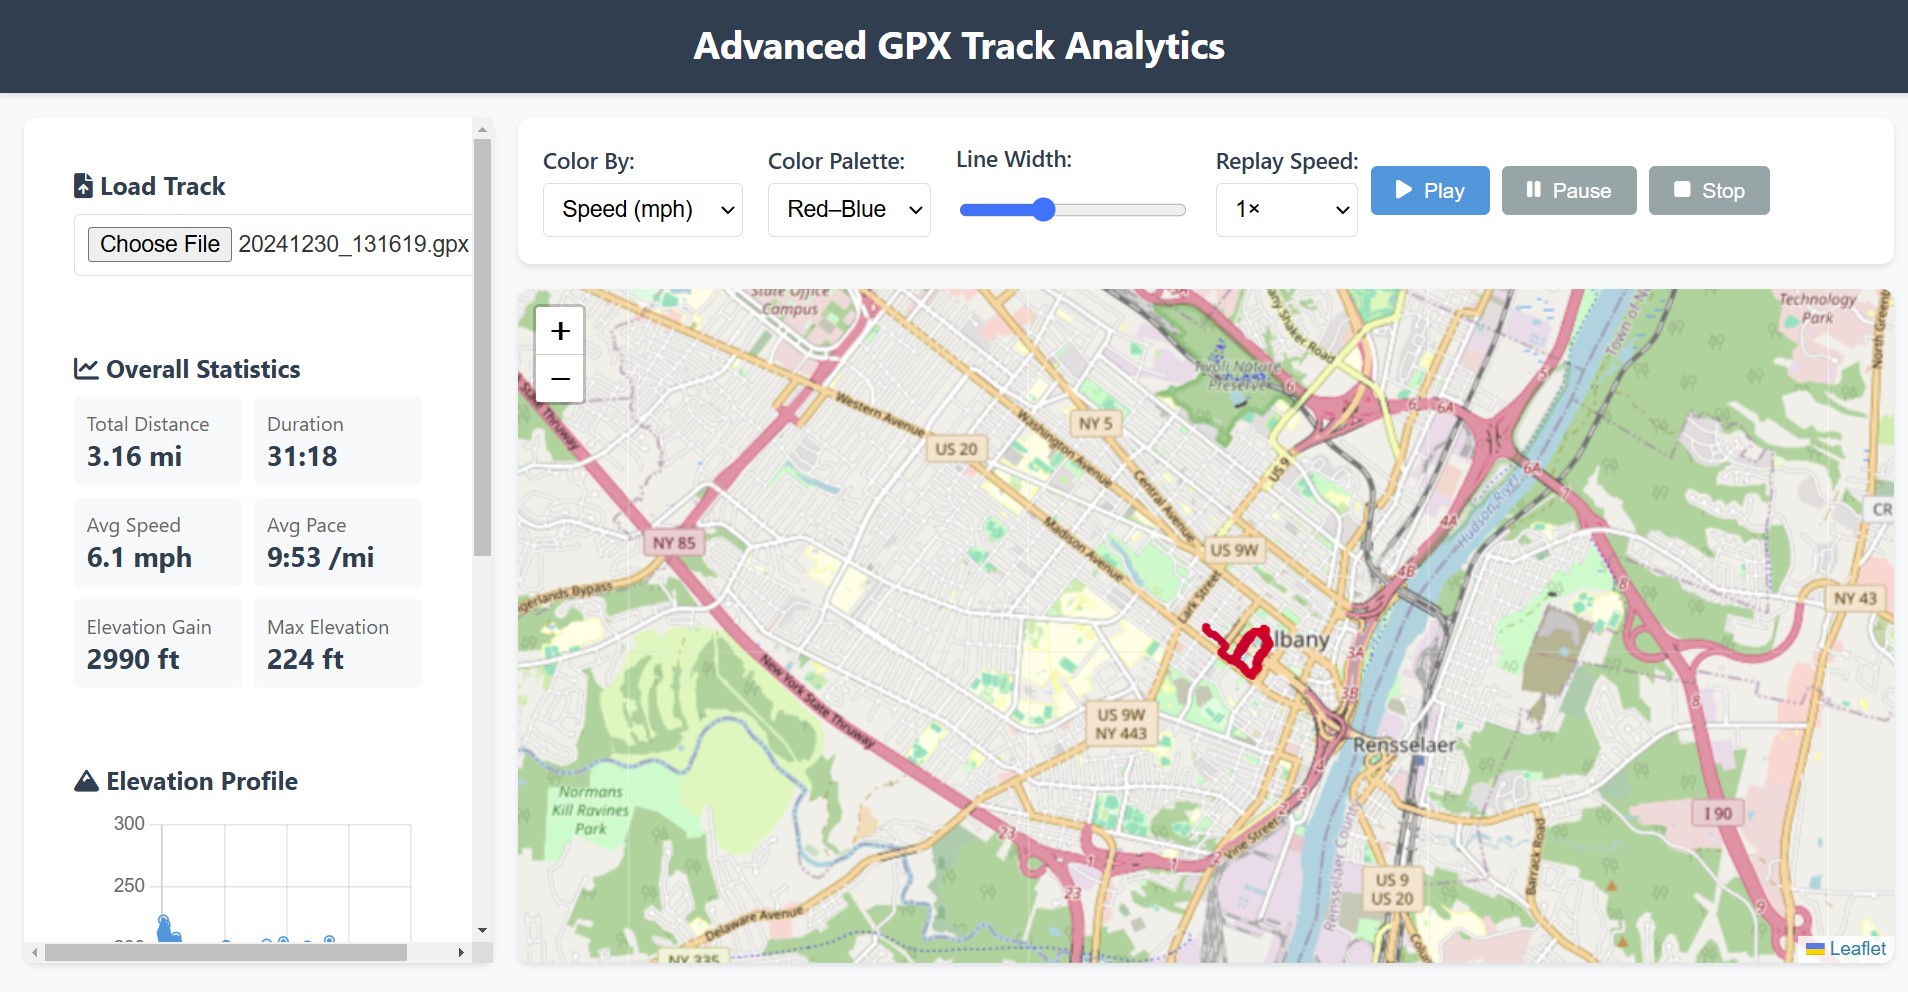This screenshot has width=1908, height=992.
Task: Pause the track replay
Action: coord(1568,190)
